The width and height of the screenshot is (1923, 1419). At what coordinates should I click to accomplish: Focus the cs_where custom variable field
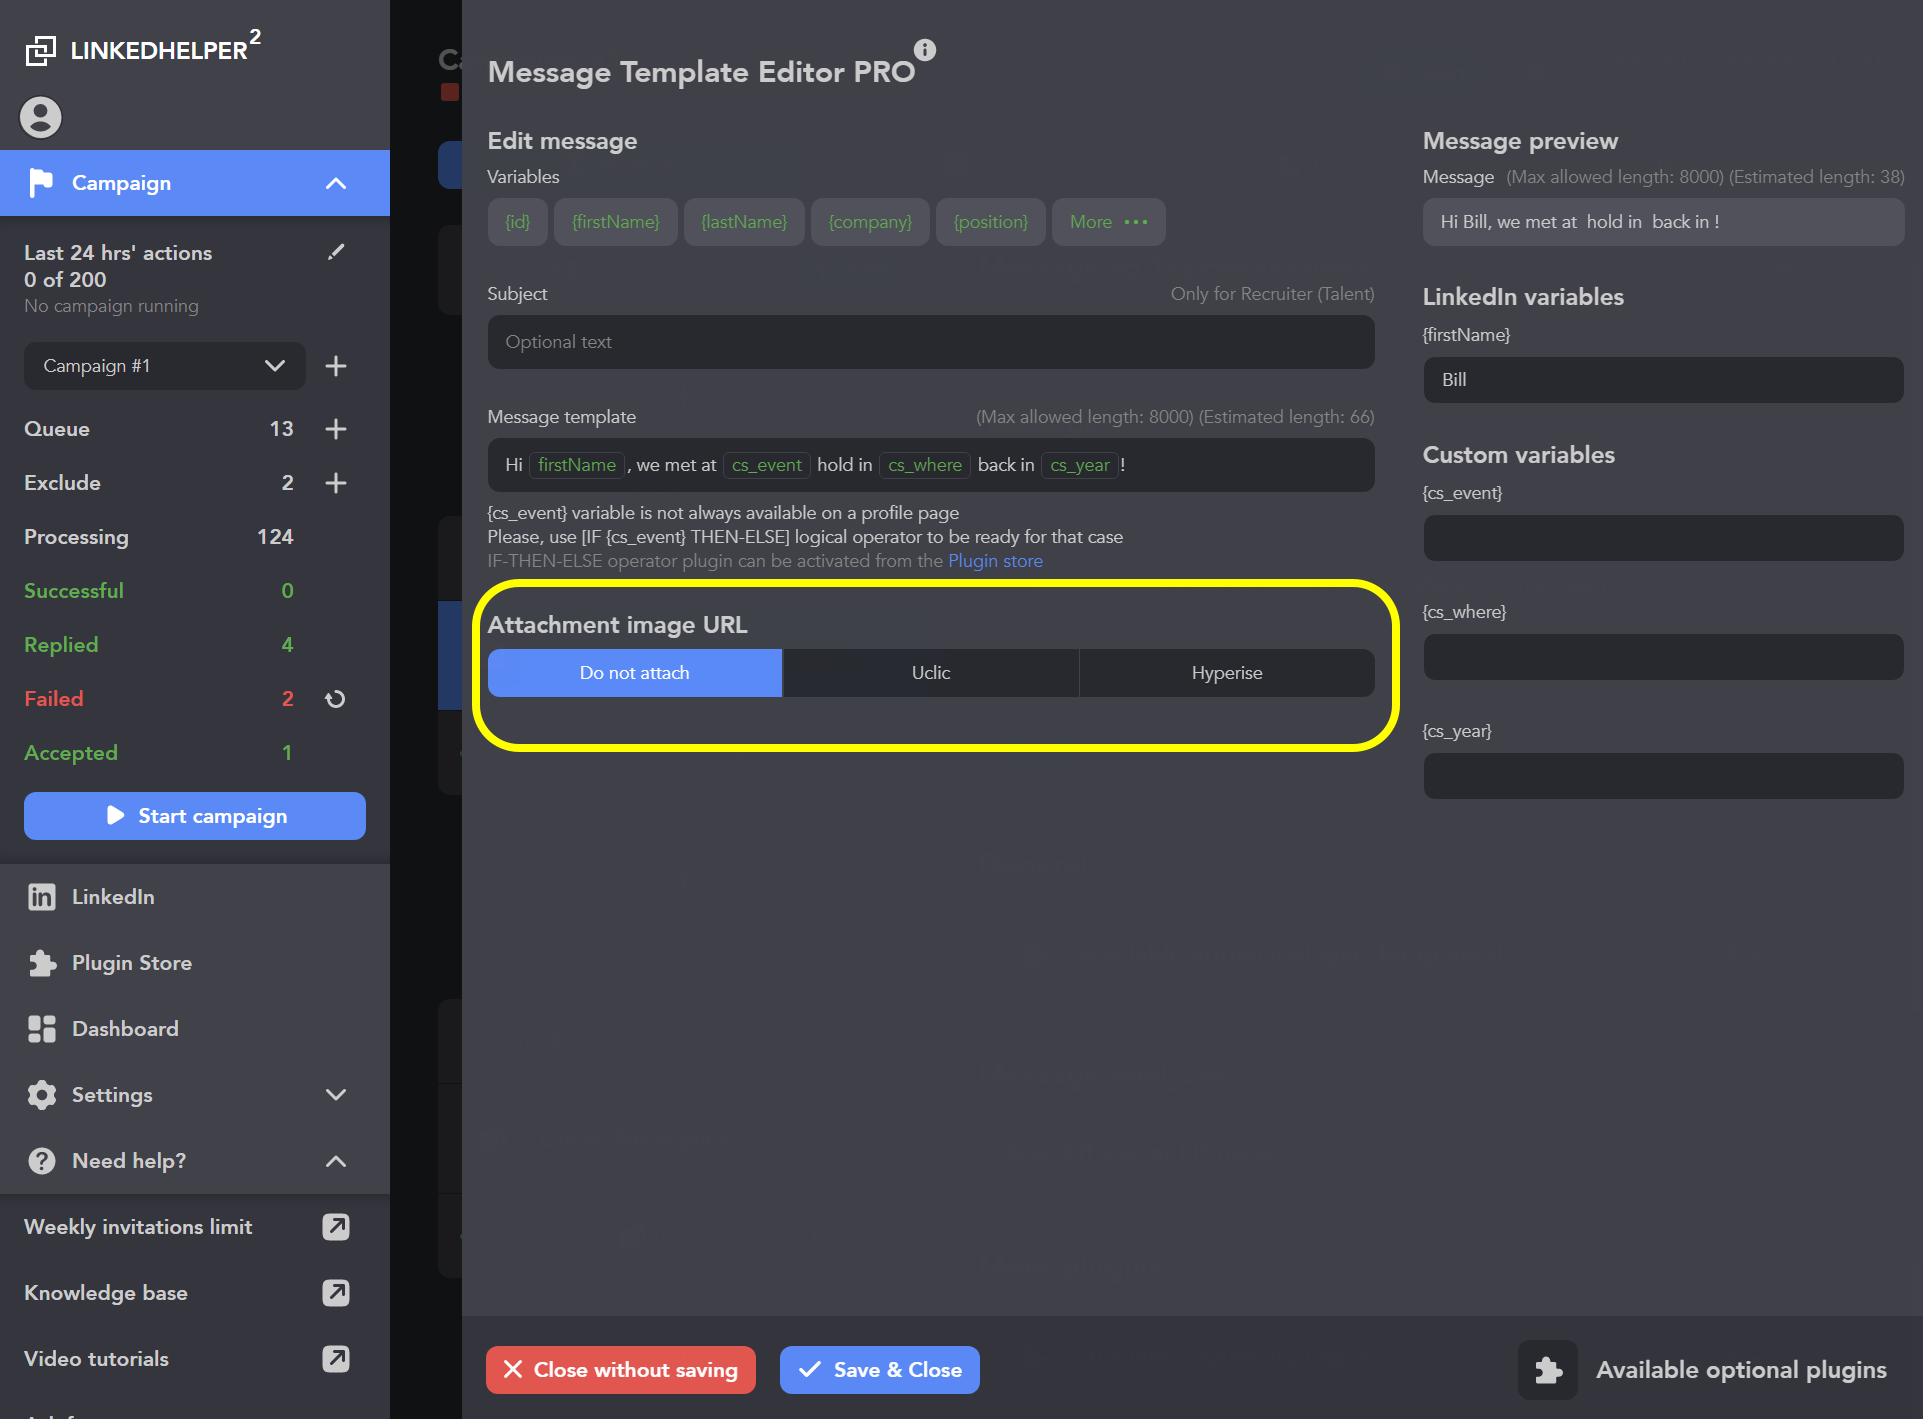click(x=1663, y=657)
